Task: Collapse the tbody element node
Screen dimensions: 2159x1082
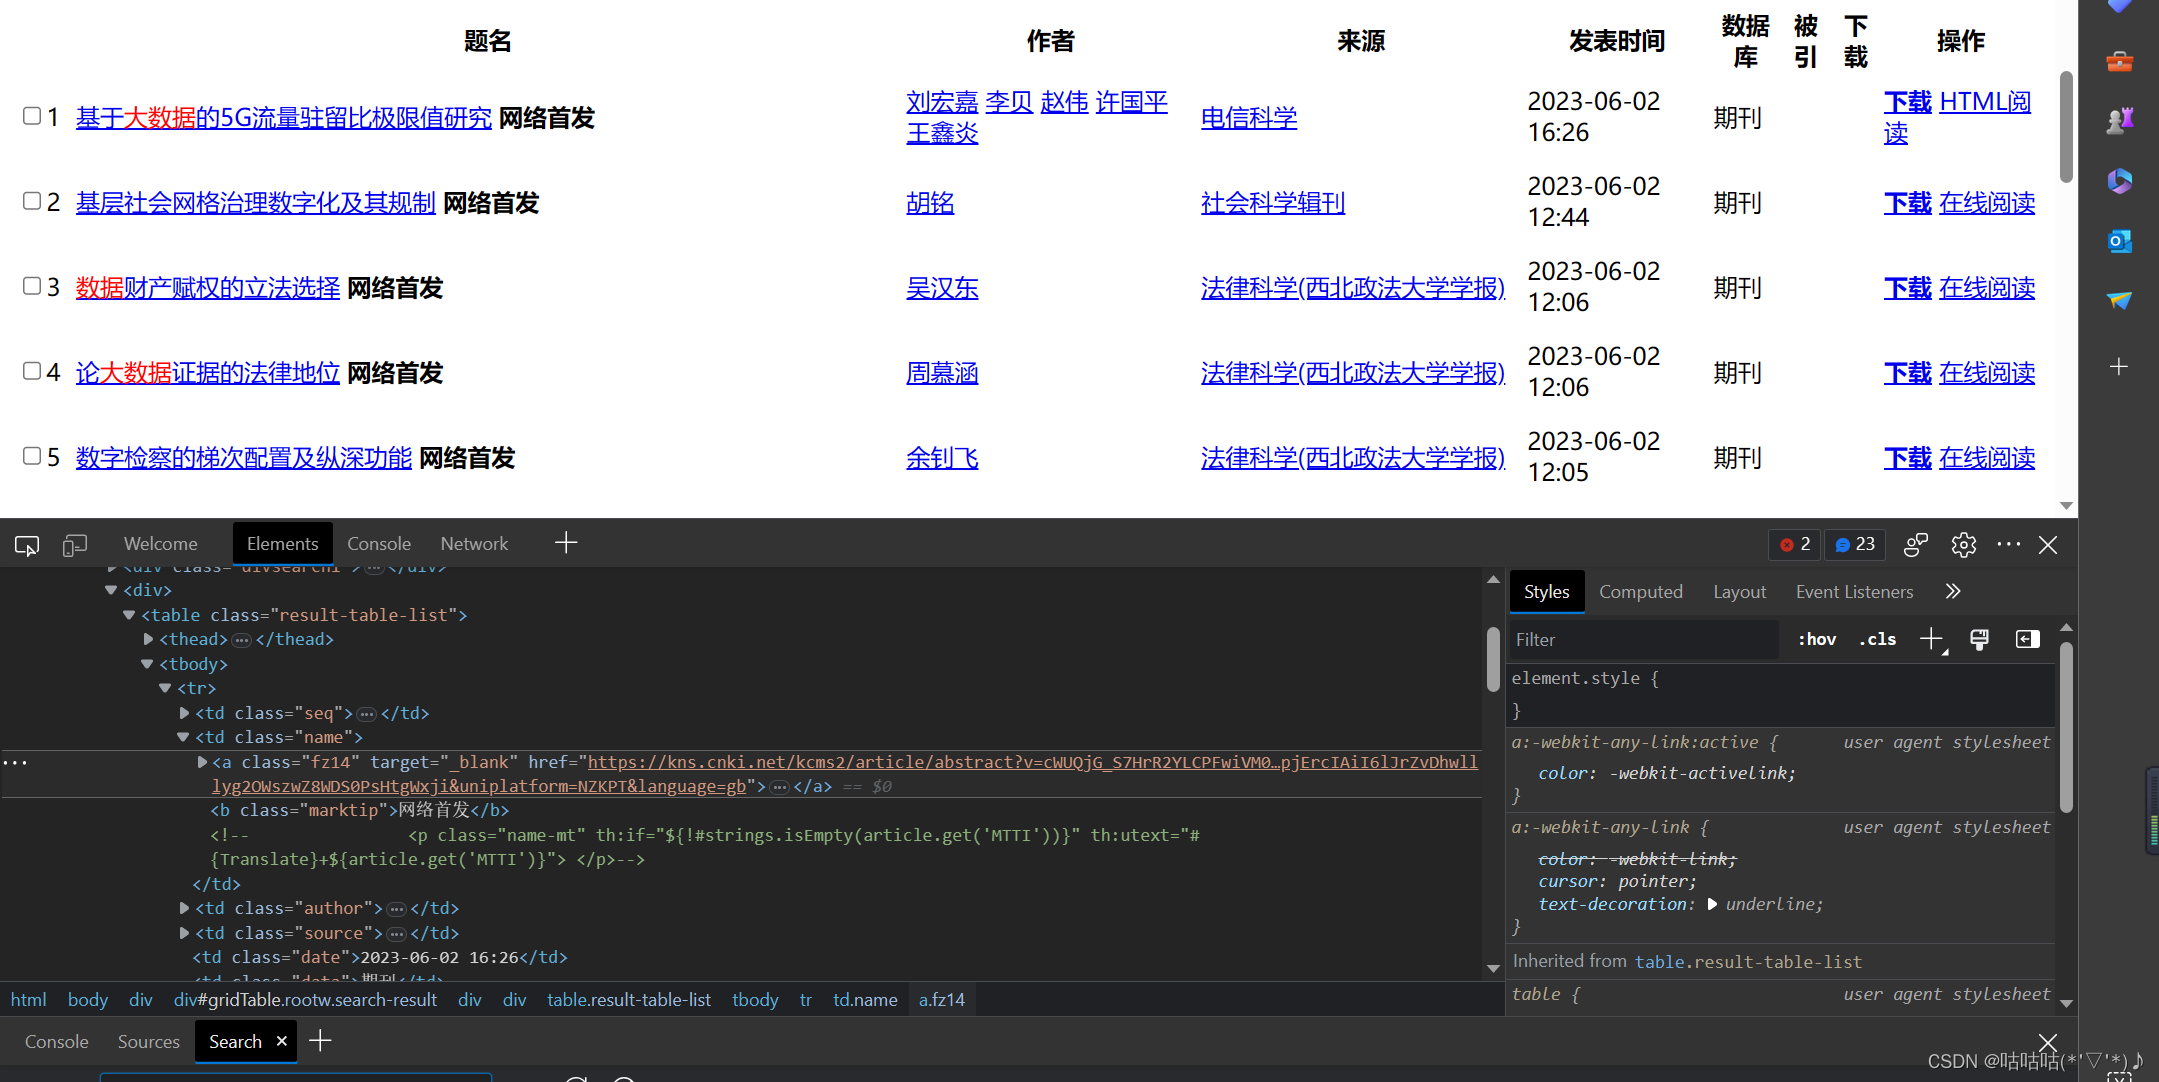Action: pyautogui.click(x=147, y=664)
